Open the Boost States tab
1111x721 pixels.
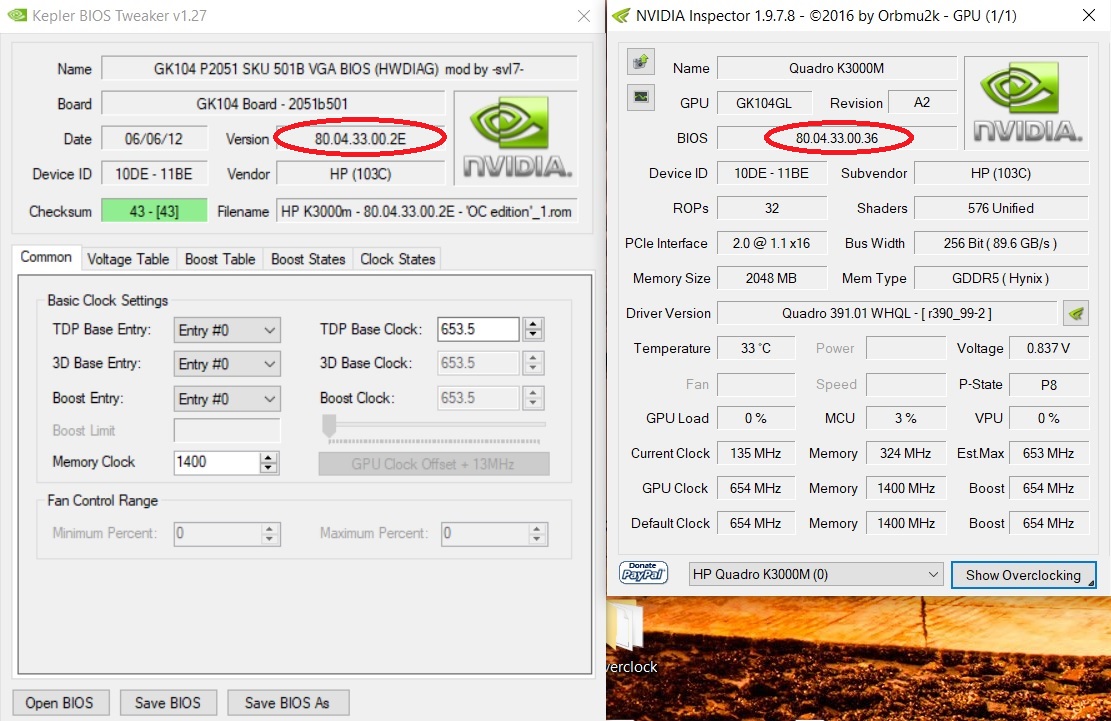(308, 259)
